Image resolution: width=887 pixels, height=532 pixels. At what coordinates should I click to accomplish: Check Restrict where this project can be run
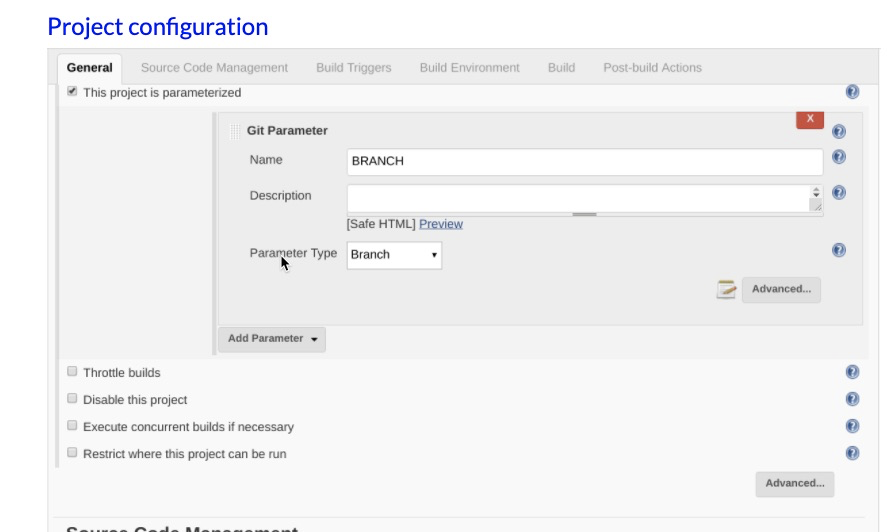[x=72, y=452]
